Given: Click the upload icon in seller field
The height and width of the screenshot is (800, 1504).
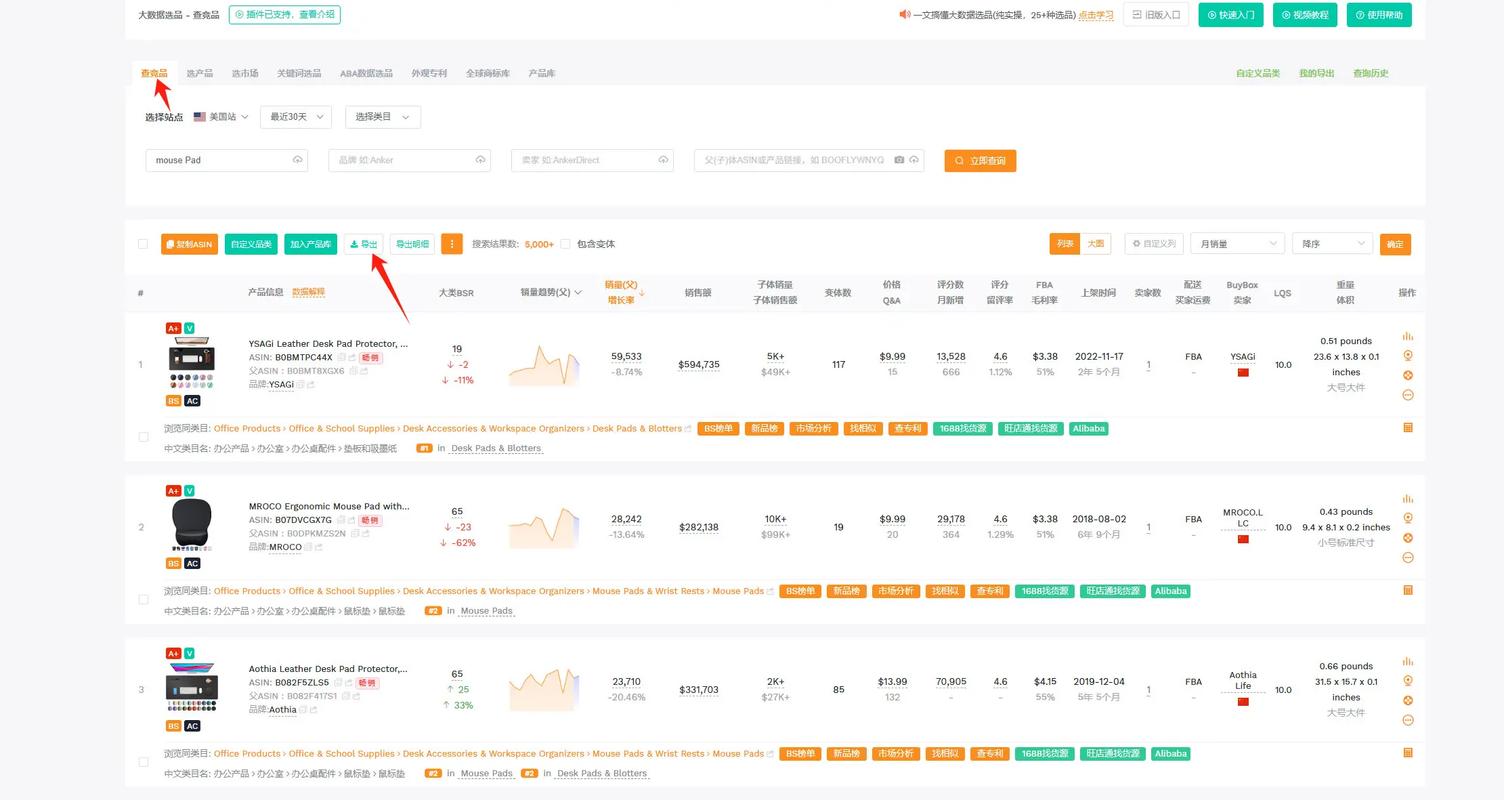Looking at the screenshot, I should pyautogui.click(x=663, y=160).
